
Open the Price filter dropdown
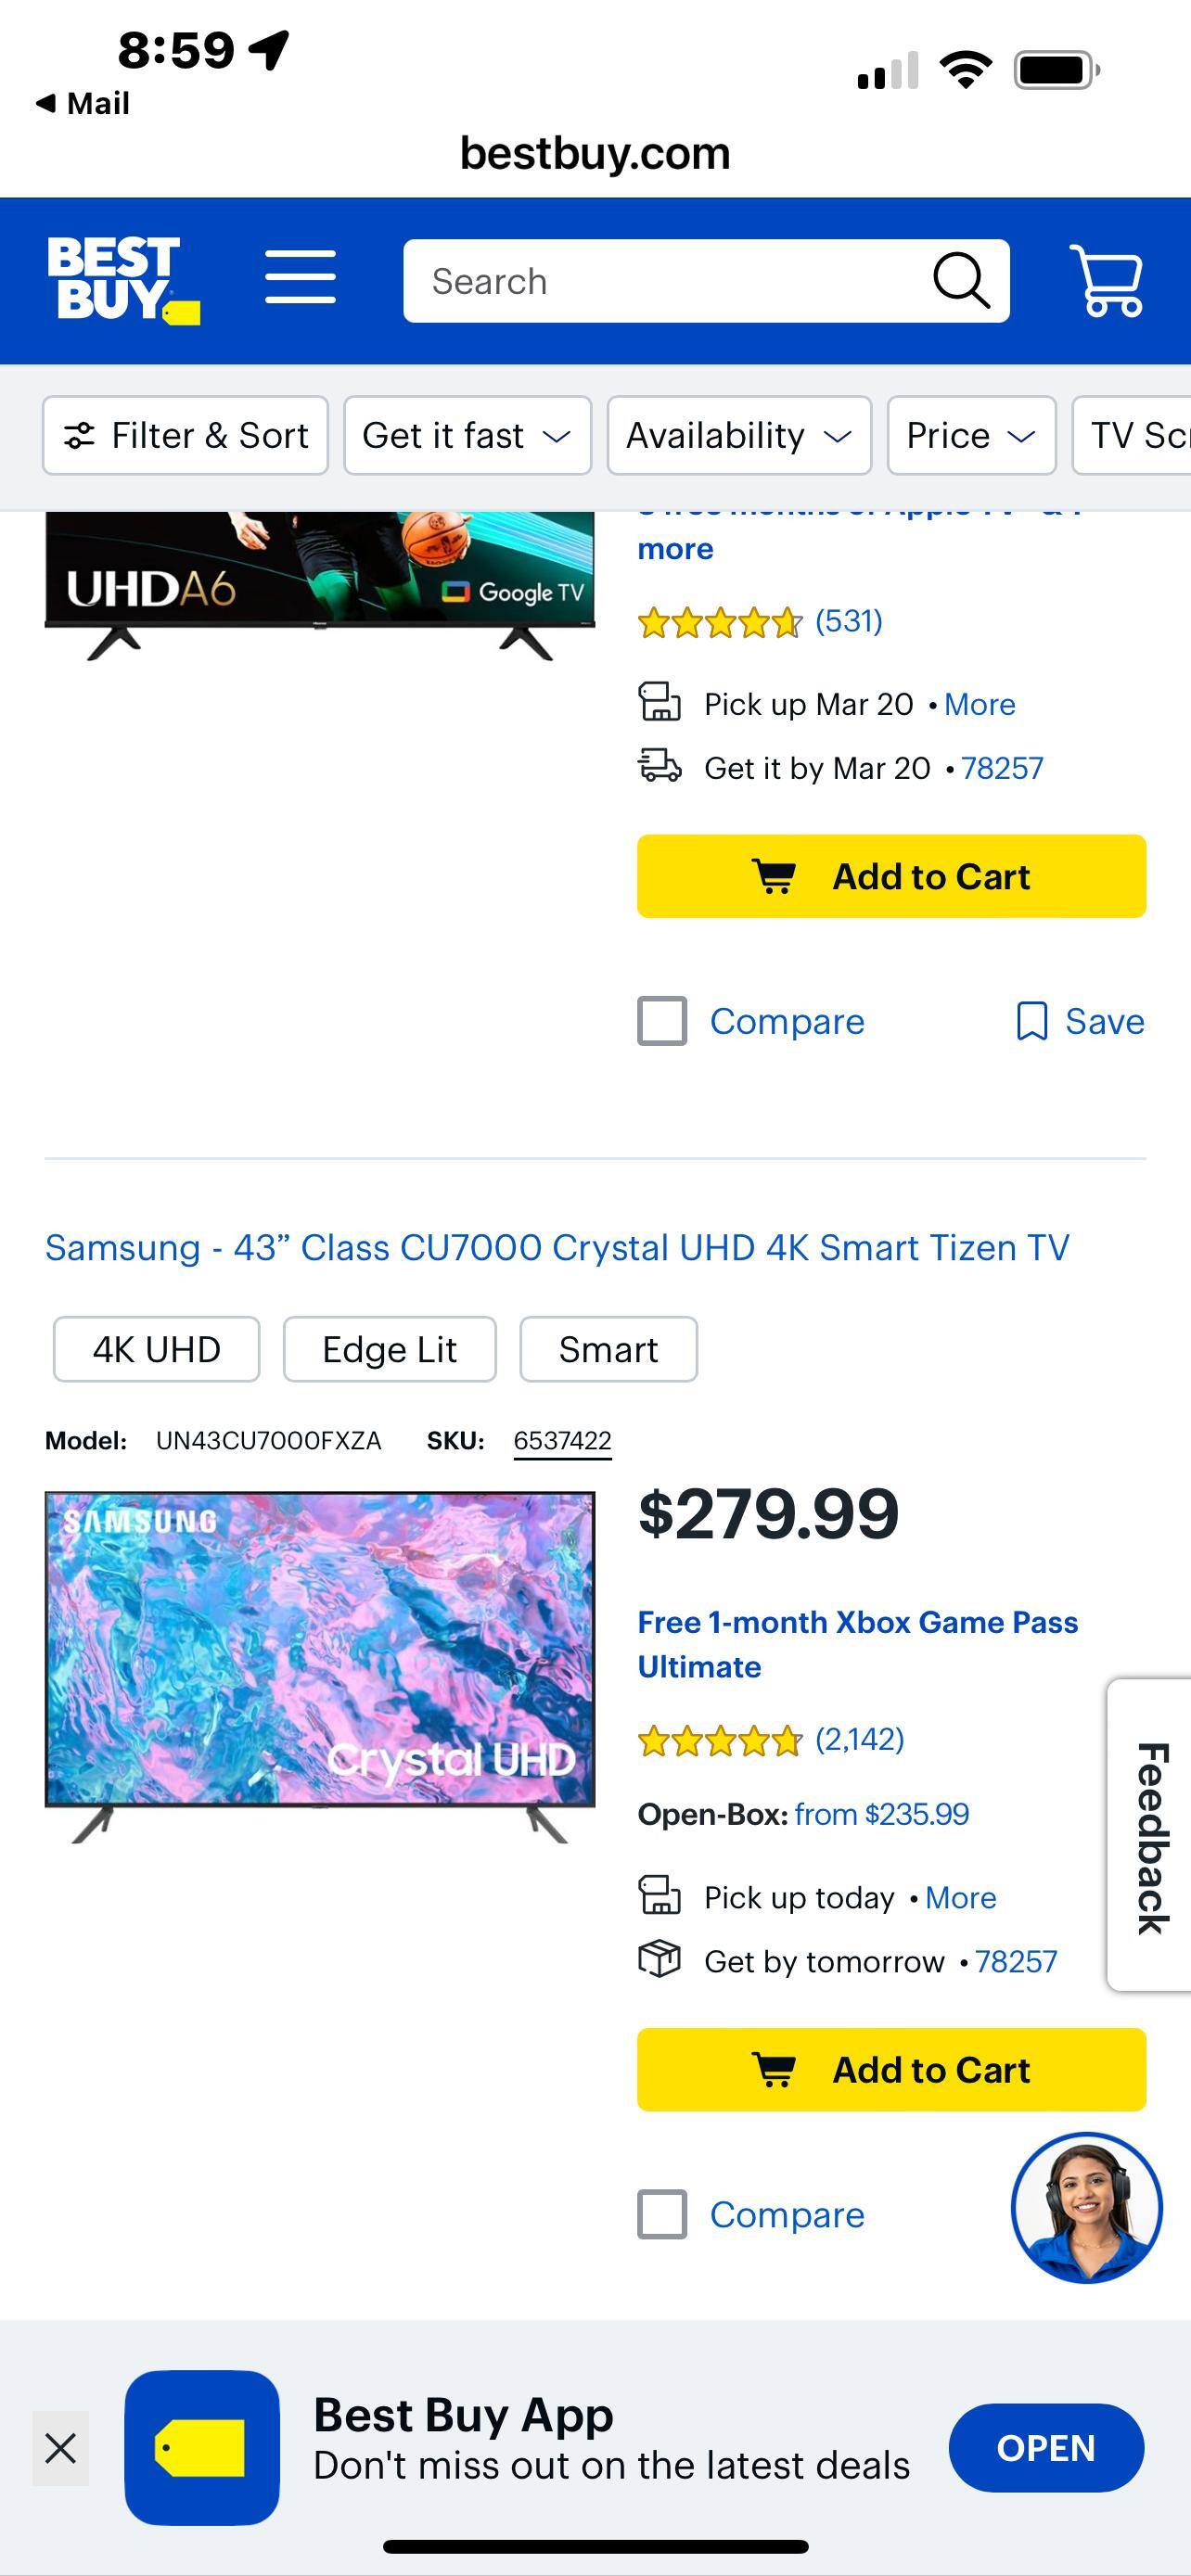(970, 436)
